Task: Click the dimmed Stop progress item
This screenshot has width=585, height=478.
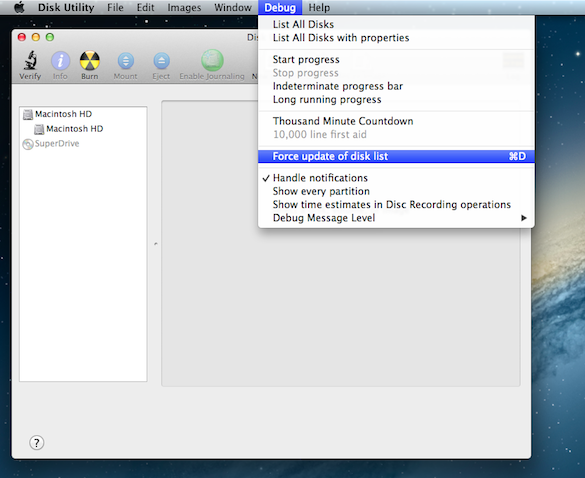Action: coord(396,73)
